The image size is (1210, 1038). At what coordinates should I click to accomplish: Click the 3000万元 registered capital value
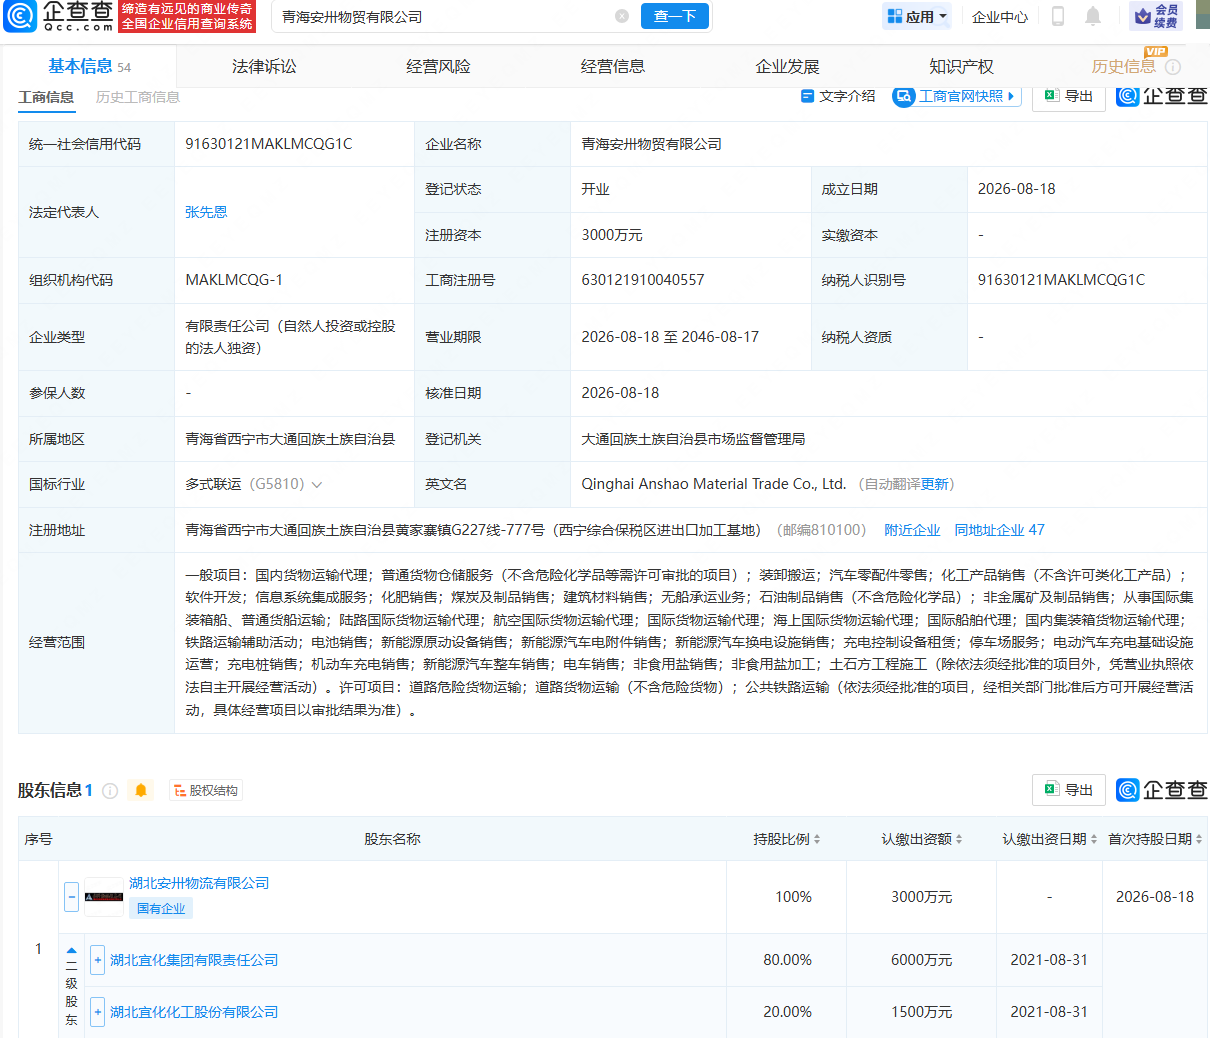612,235
